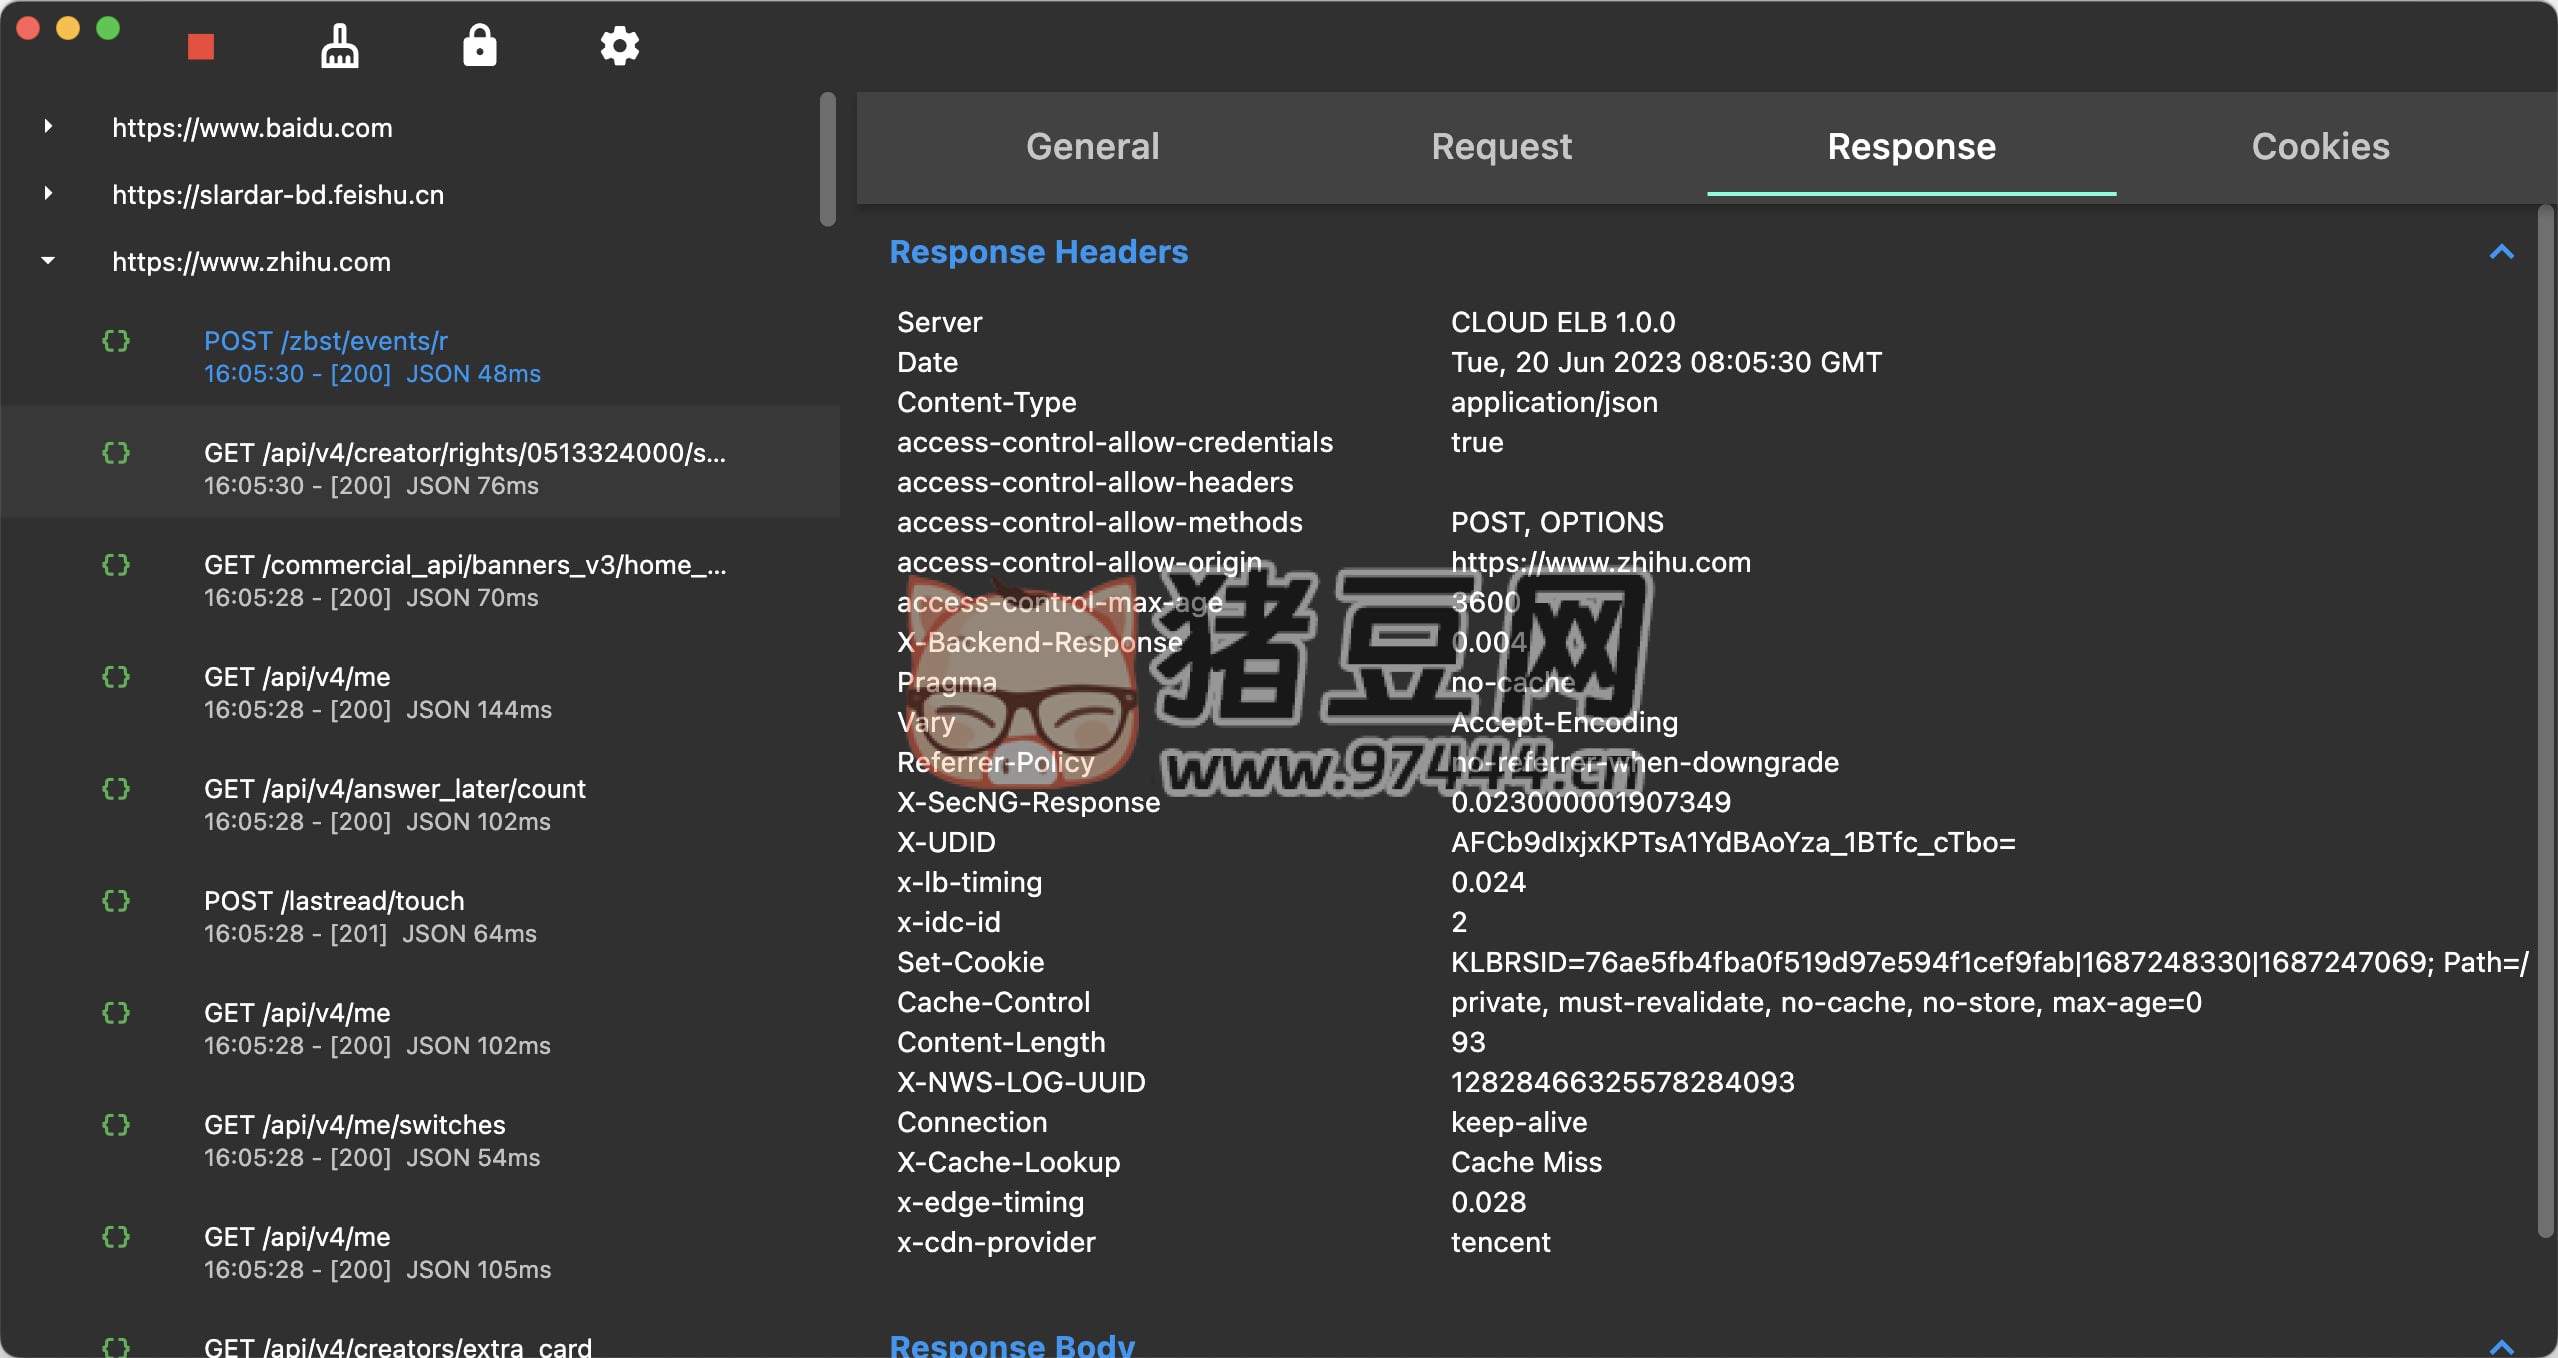Click the red stop recording button
This screenshot has width=2558, height=1358.
201,47
